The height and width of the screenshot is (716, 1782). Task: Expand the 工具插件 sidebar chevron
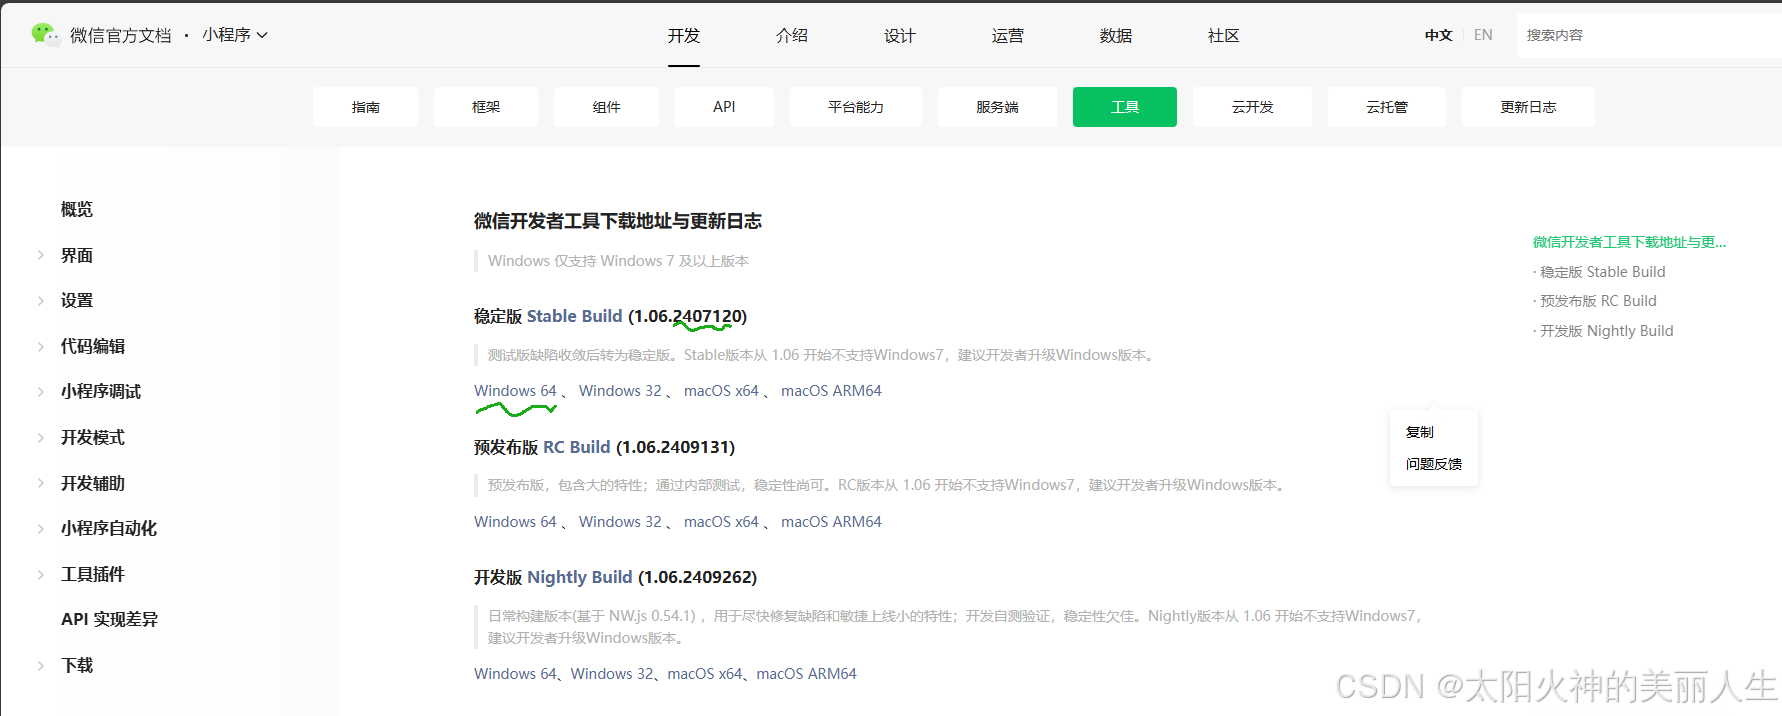point(41,574)
